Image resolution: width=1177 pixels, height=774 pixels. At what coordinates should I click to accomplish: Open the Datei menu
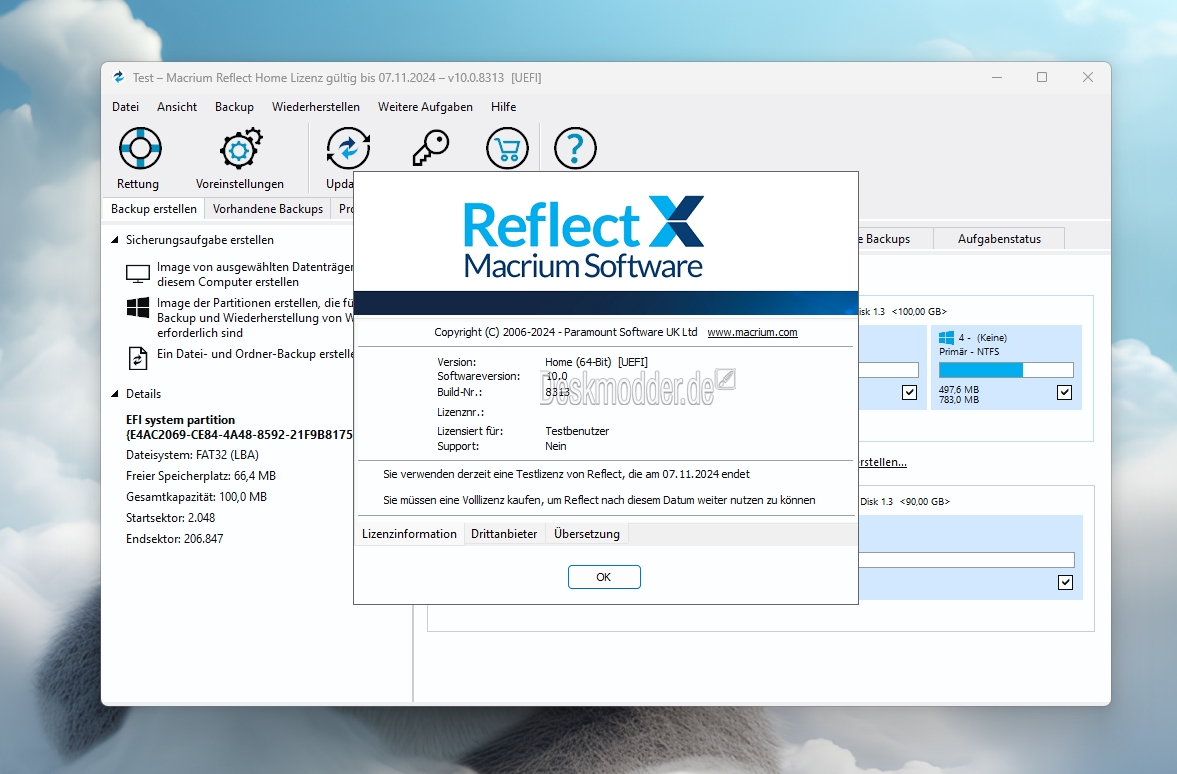(125, 107)
